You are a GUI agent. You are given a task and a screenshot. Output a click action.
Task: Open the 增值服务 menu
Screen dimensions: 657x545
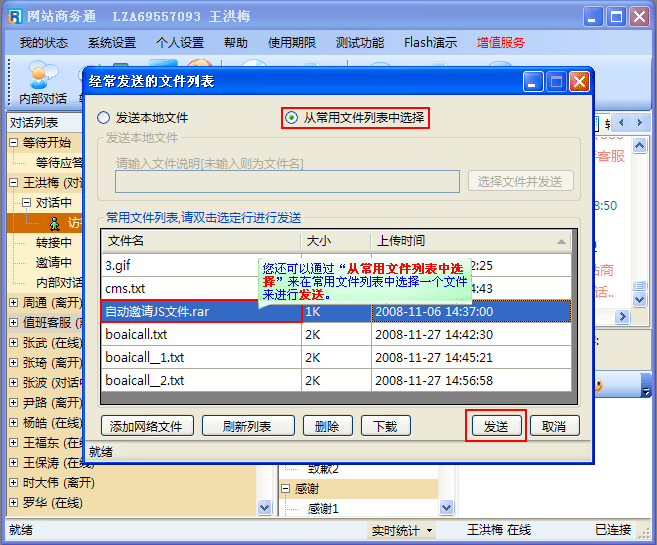pos(500,43)
